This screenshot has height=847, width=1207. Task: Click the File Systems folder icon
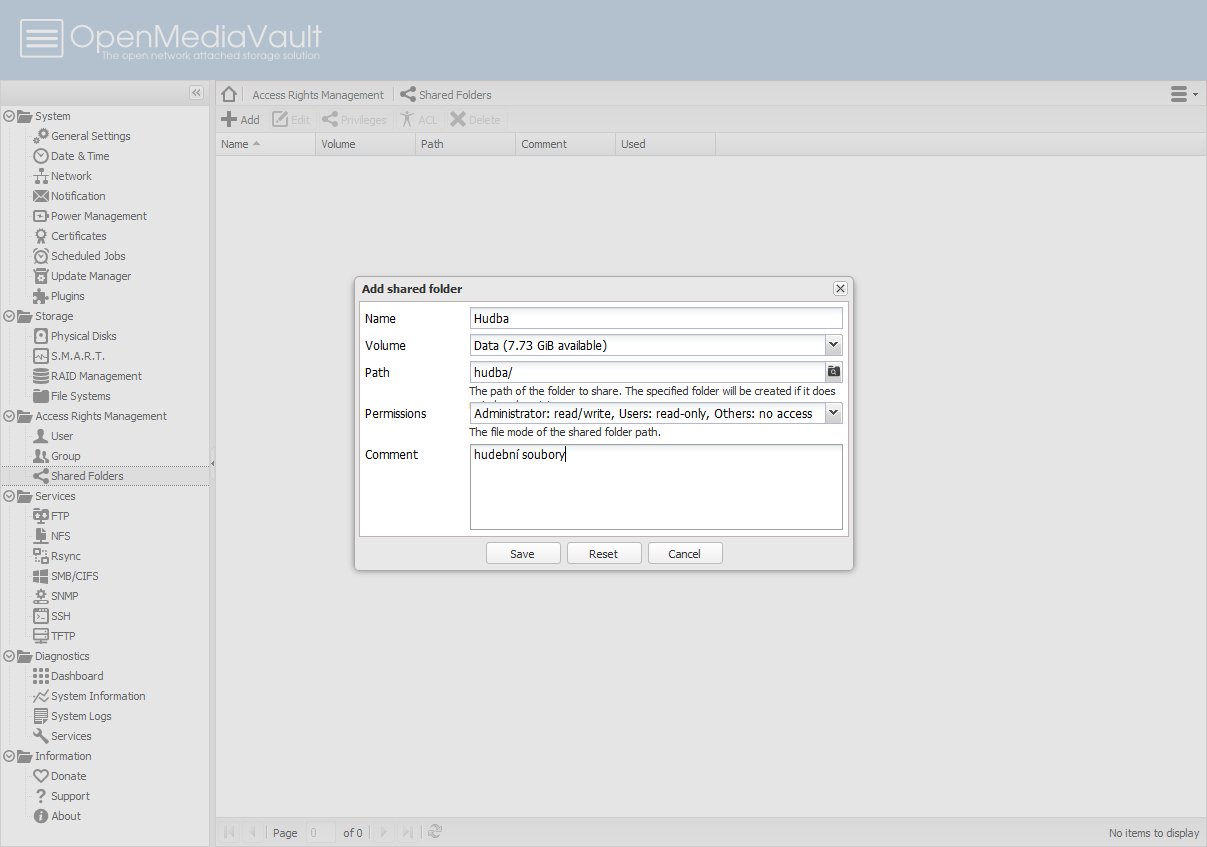click(x=41, y=396)
